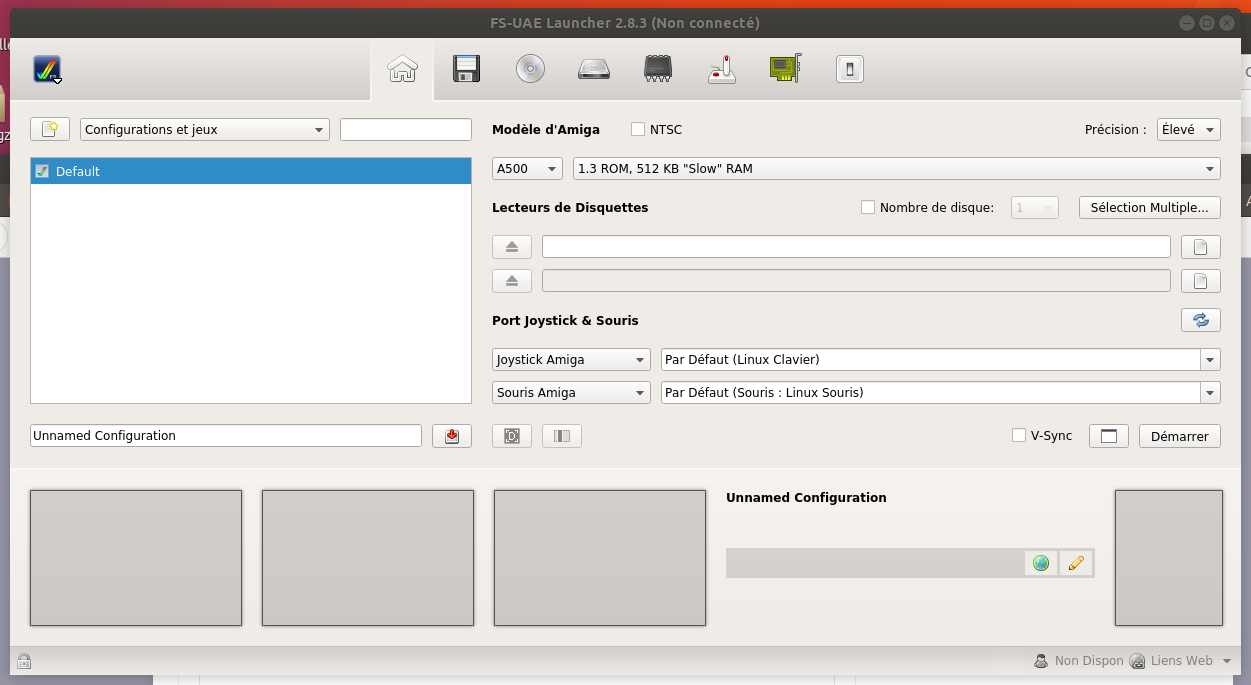
Task: Click the Non Dispon status user icon
Action: [1041, 661]
